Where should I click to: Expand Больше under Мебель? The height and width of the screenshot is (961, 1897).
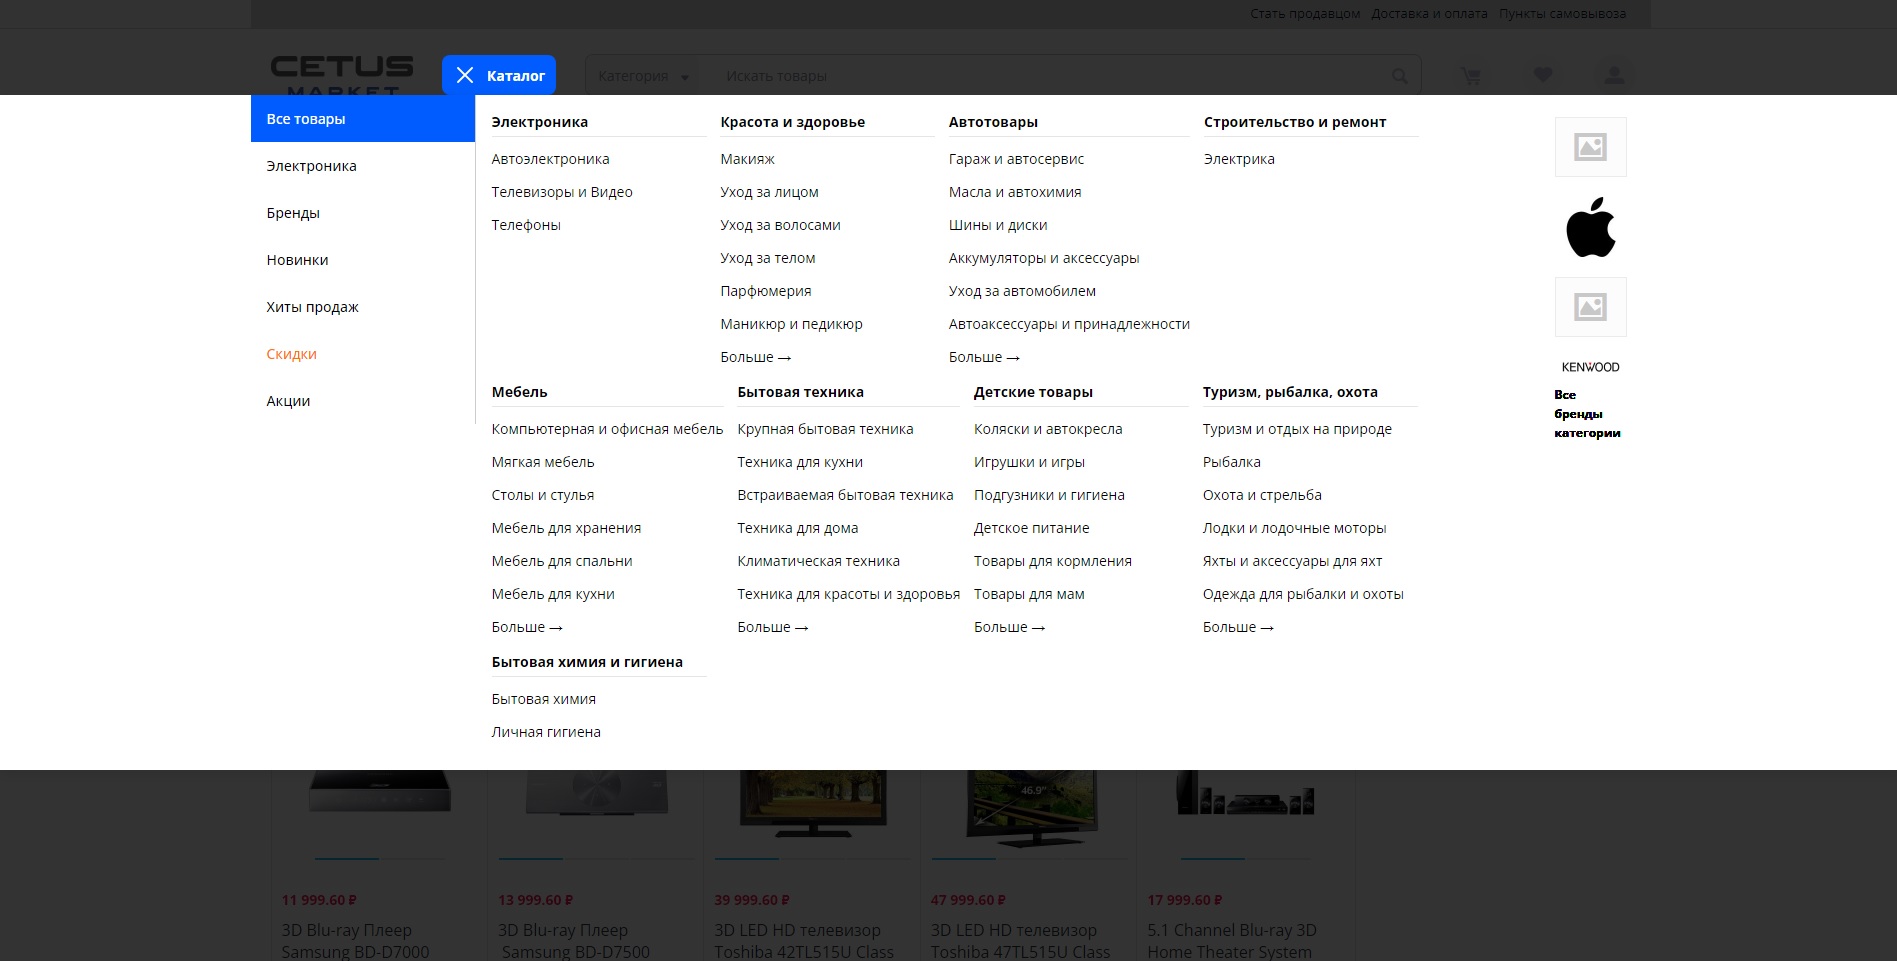(x=526, y=627)
